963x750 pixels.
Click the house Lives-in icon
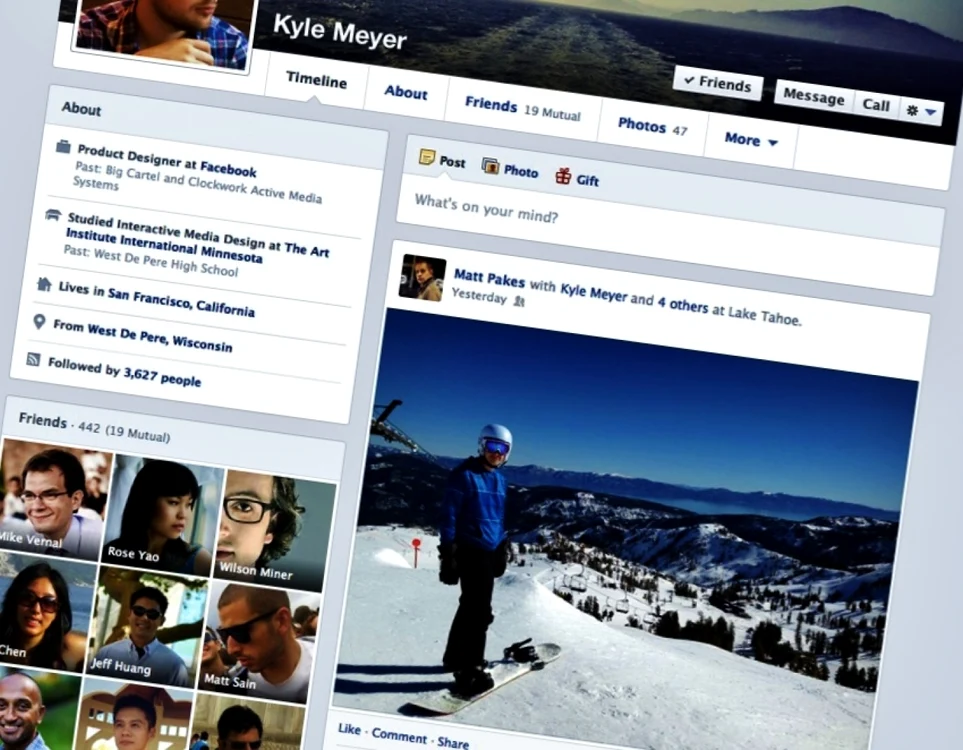point(44,284)
